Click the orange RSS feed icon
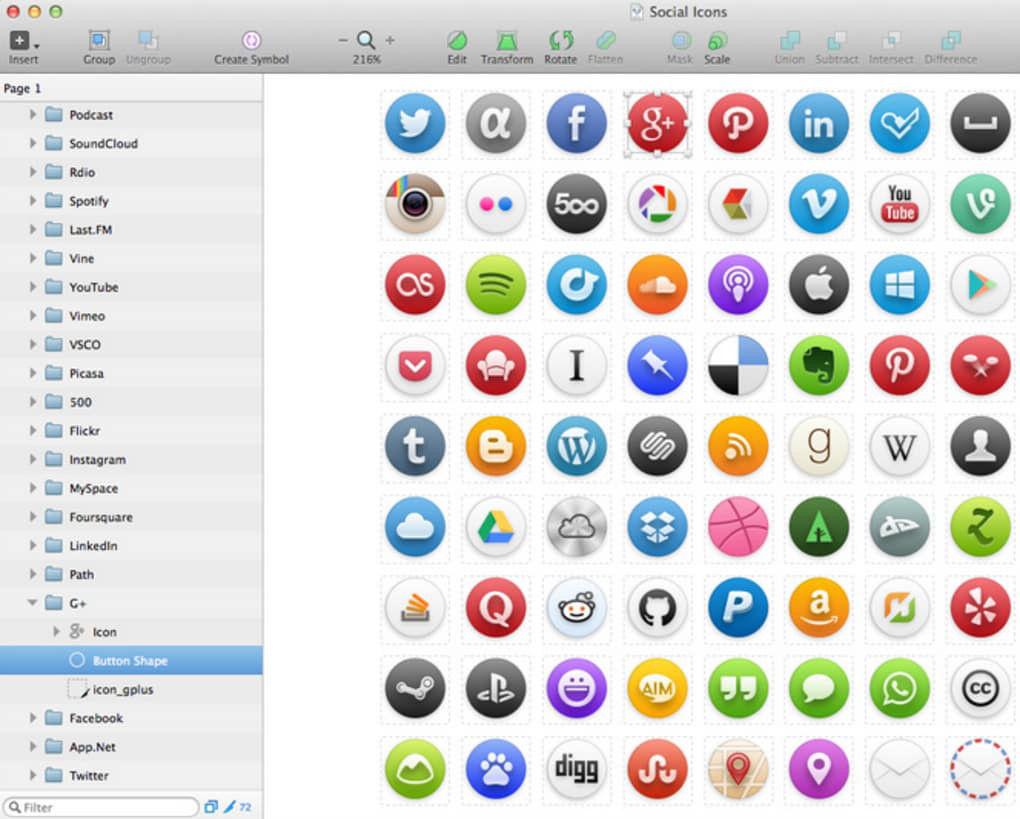Image resolution: width=1020 pixels, height=819 pixels. [x=738, y=446]
